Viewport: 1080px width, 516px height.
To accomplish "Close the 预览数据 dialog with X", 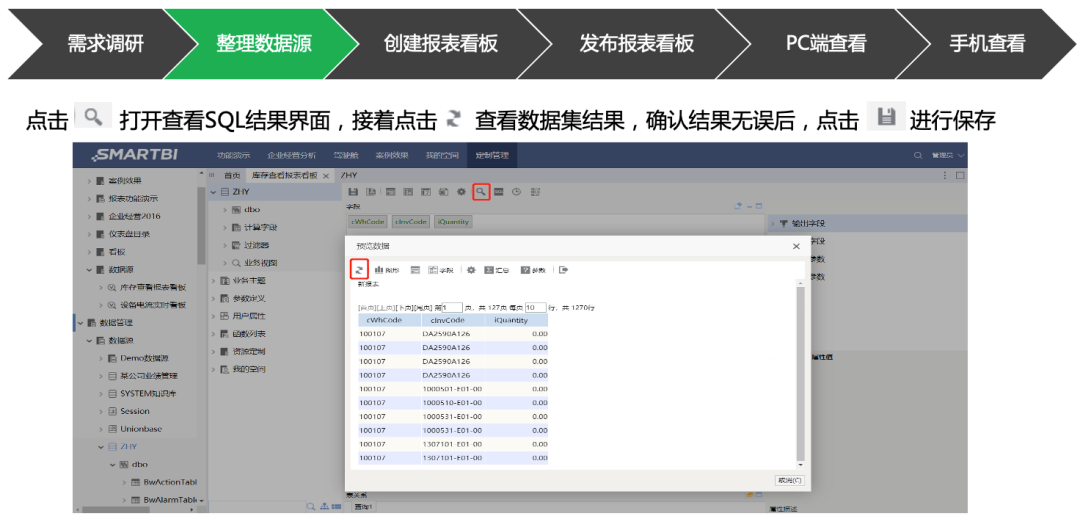I will (x=796, y=246).
